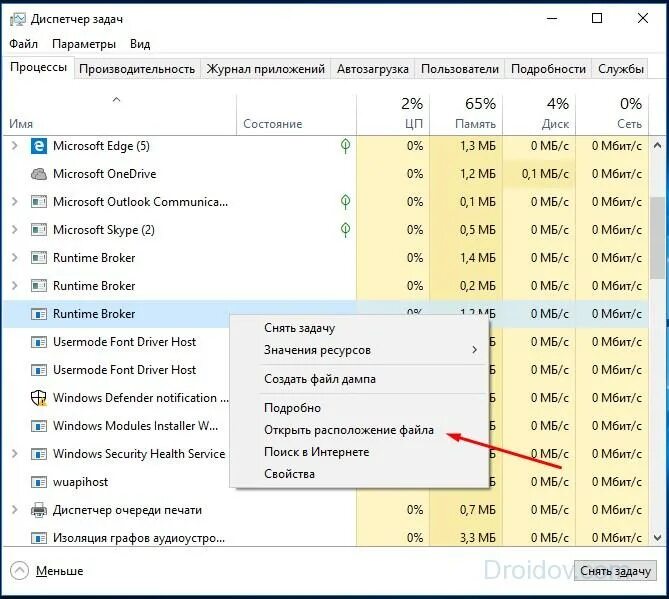Minimize the Task Manager window

point(552,18)
